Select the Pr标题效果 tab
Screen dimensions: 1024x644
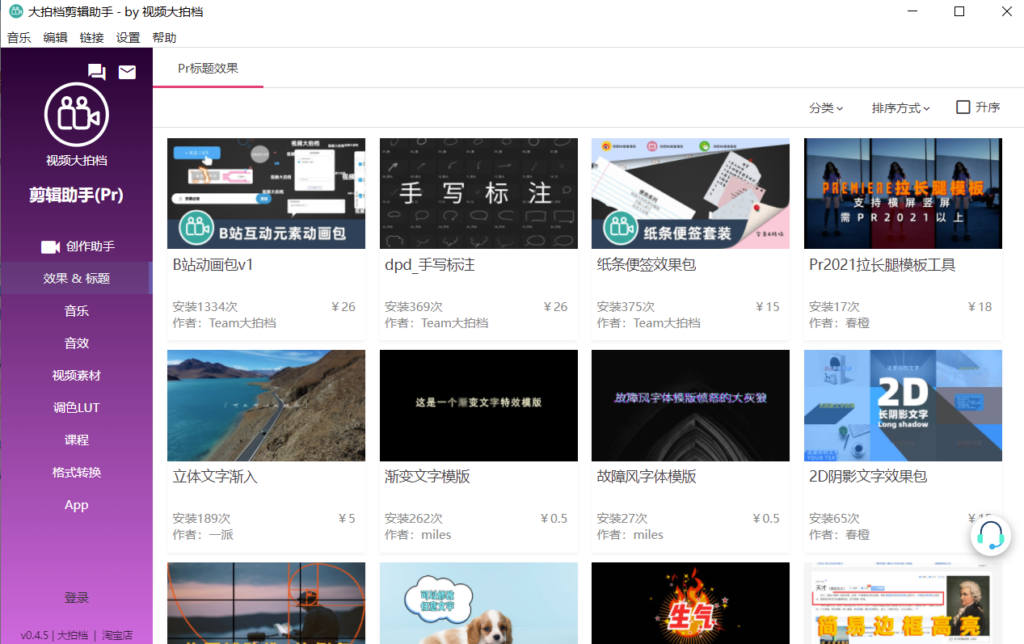(x=206, y=68)
